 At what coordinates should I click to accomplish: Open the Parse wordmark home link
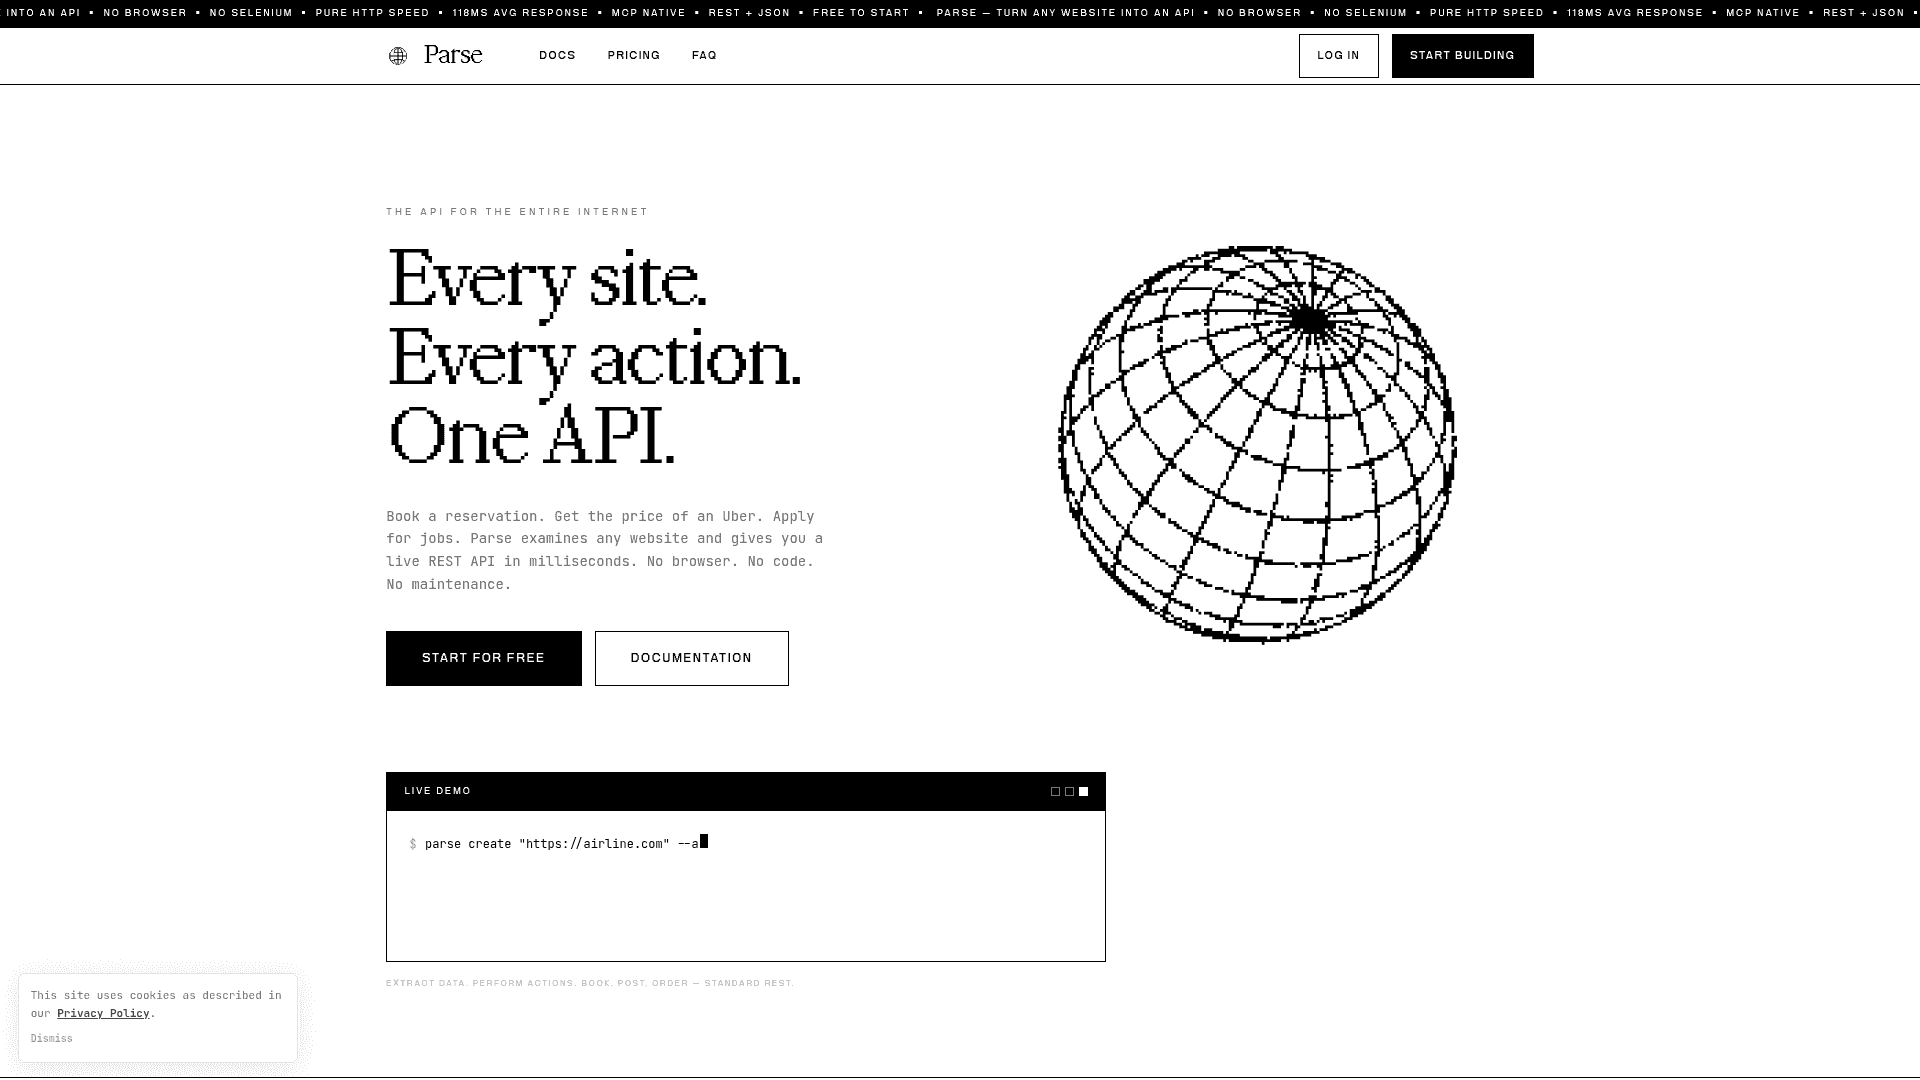point(453,55)
